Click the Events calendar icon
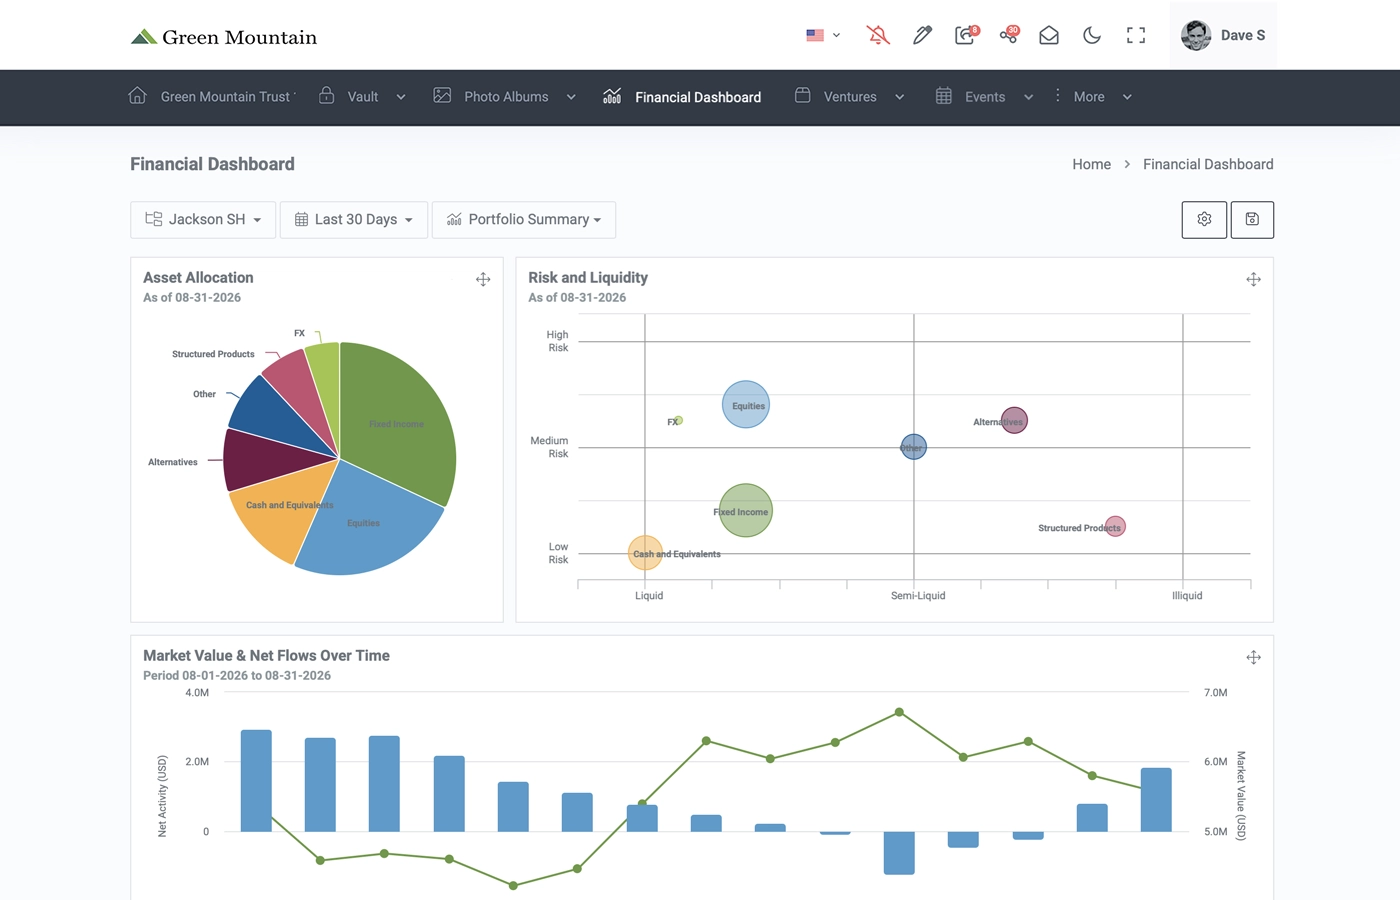Image resolution: width=1400 pixels, height=900 pixels. [x=943, y=96]
